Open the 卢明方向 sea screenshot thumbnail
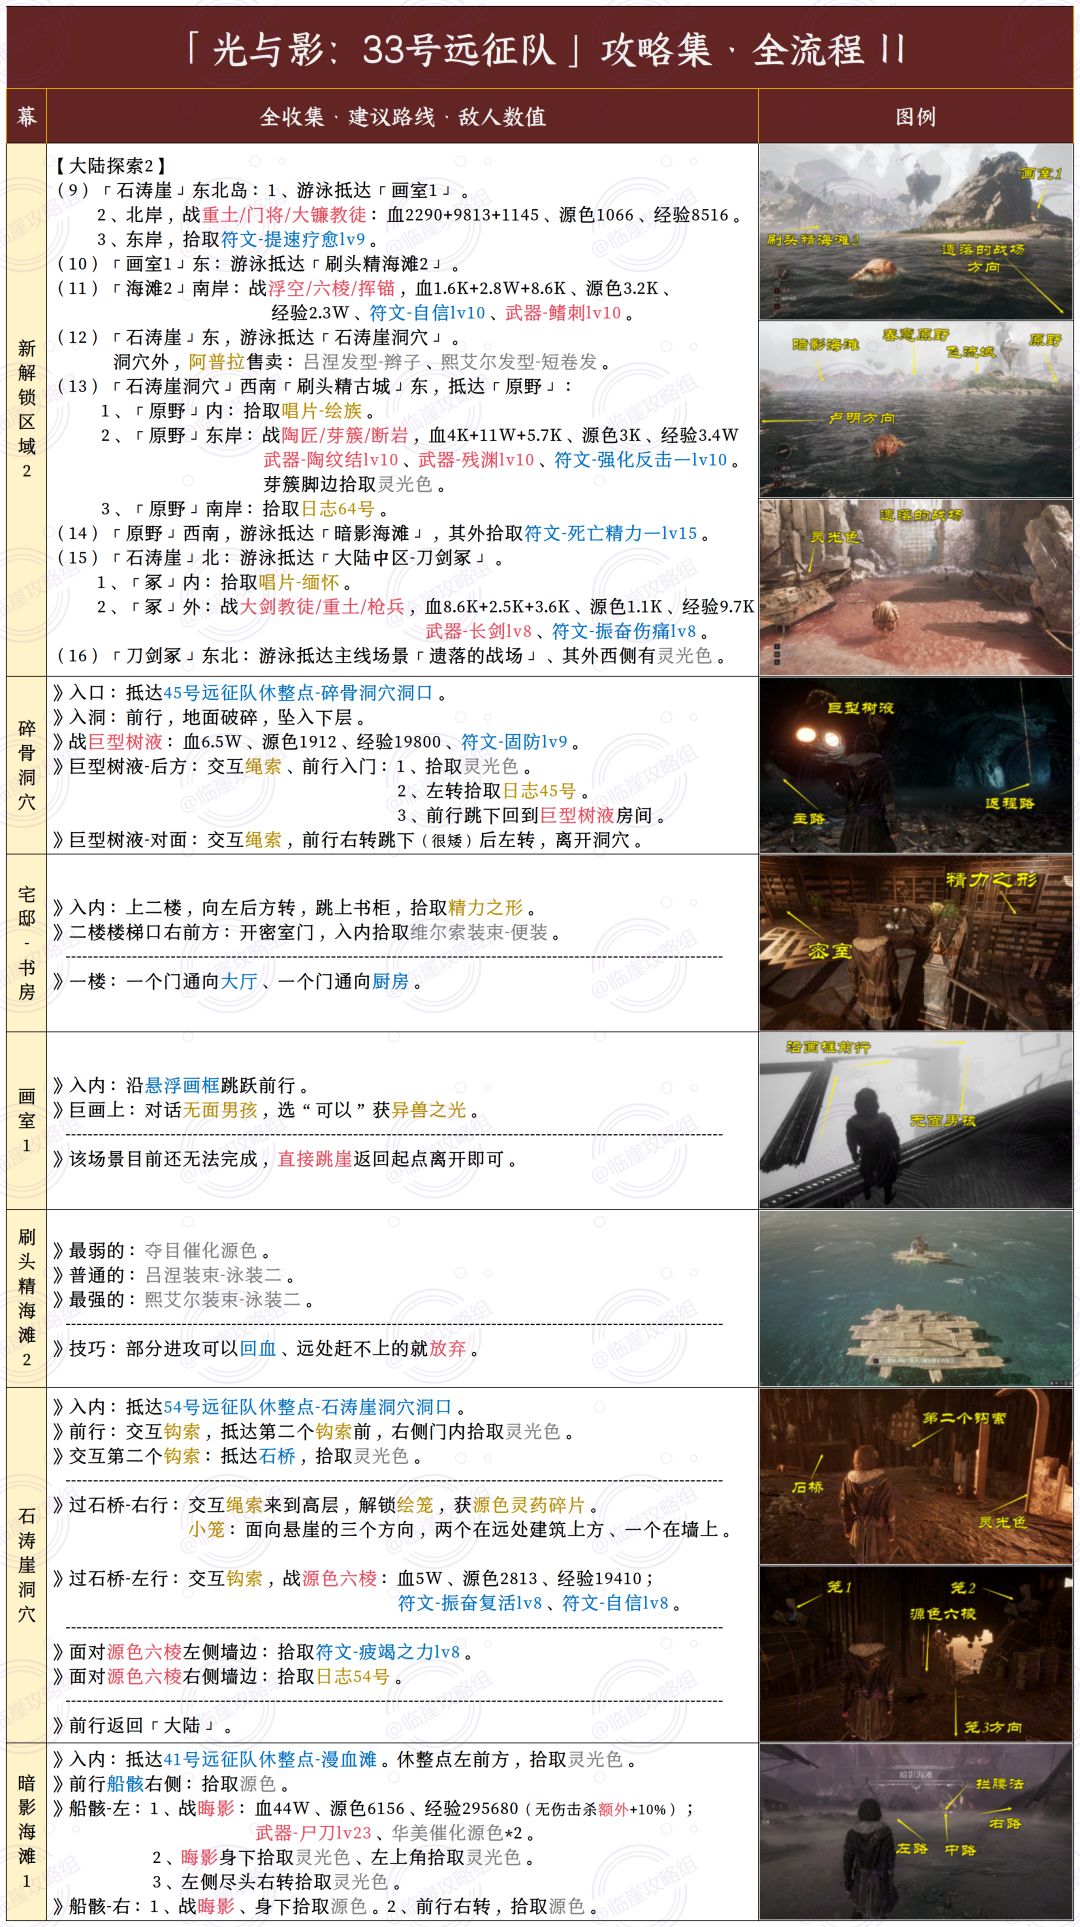Screen dimensions: 1080x1927 pyautogui.click(x=916, y=409)
